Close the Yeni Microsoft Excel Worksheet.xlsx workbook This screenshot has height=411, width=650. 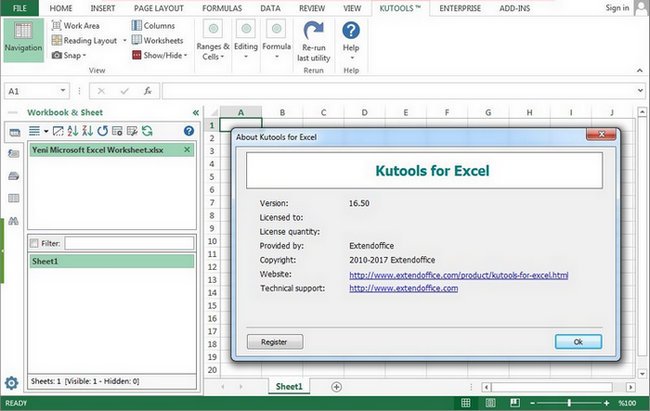187,150
